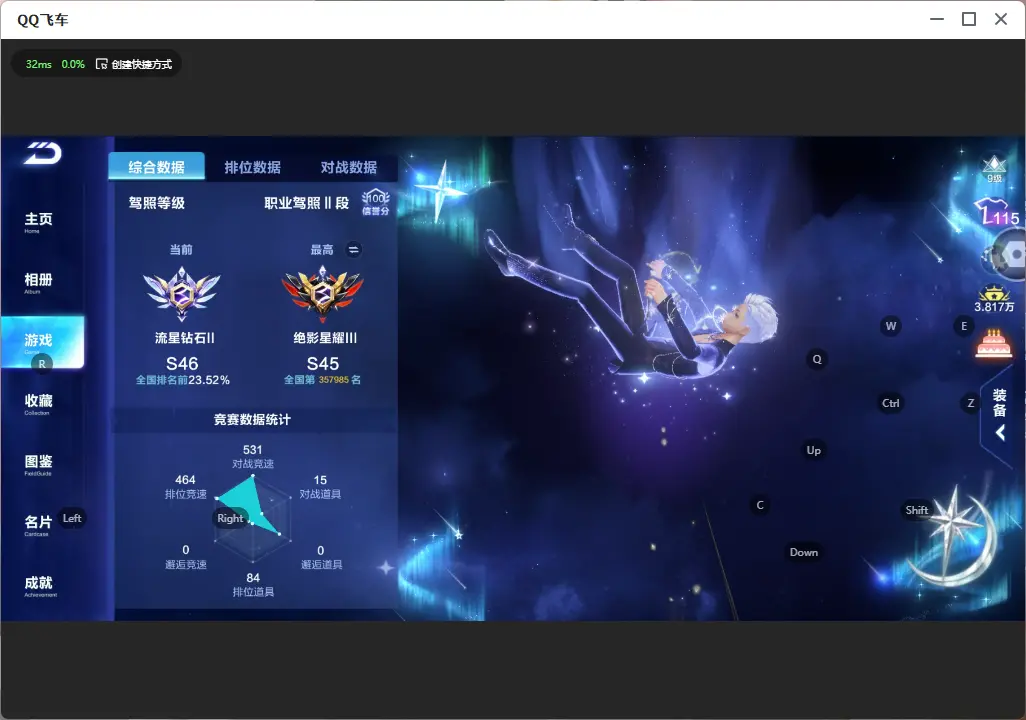Minimize the QQ飞车 window
Image resolution: width=1026 pixels, height=720 pixels.
click(x=937, y=19)
